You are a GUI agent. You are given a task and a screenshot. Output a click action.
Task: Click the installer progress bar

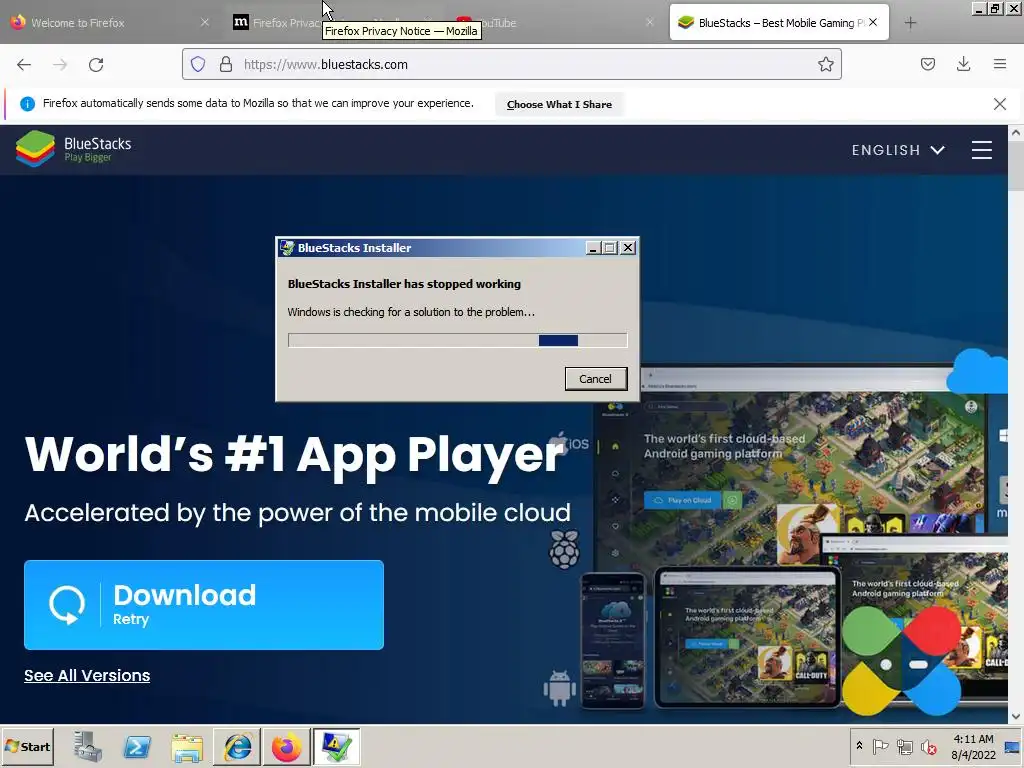pos(458,340)
